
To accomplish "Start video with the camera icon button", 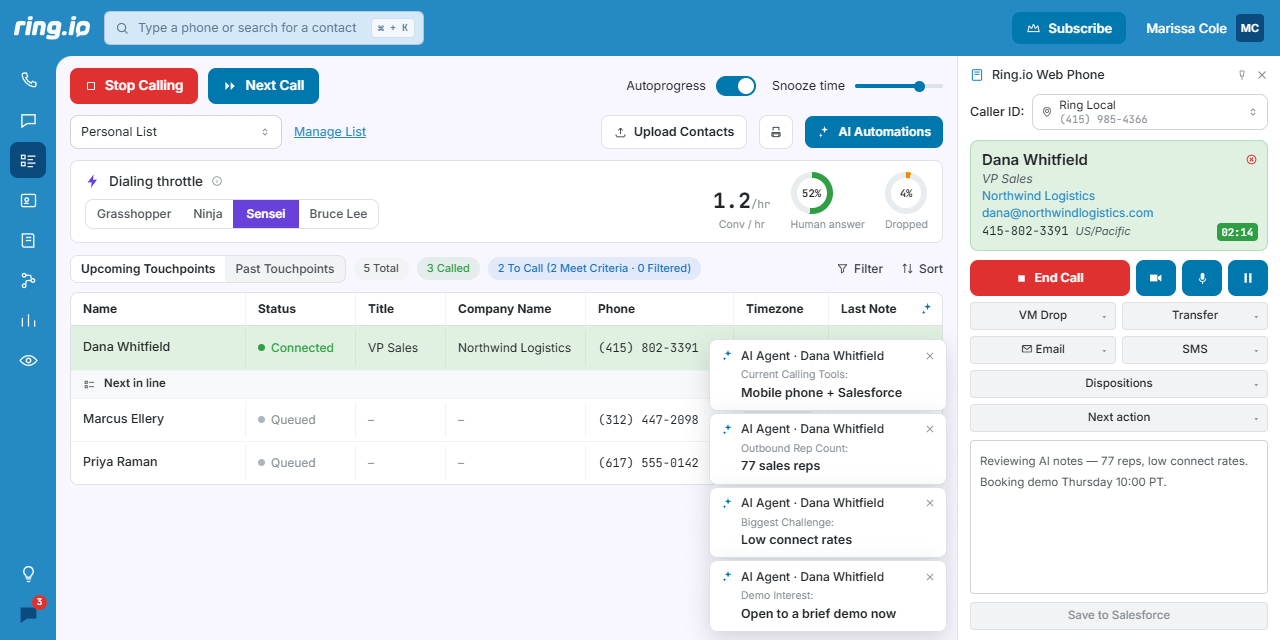I will tap(1156, 277).
